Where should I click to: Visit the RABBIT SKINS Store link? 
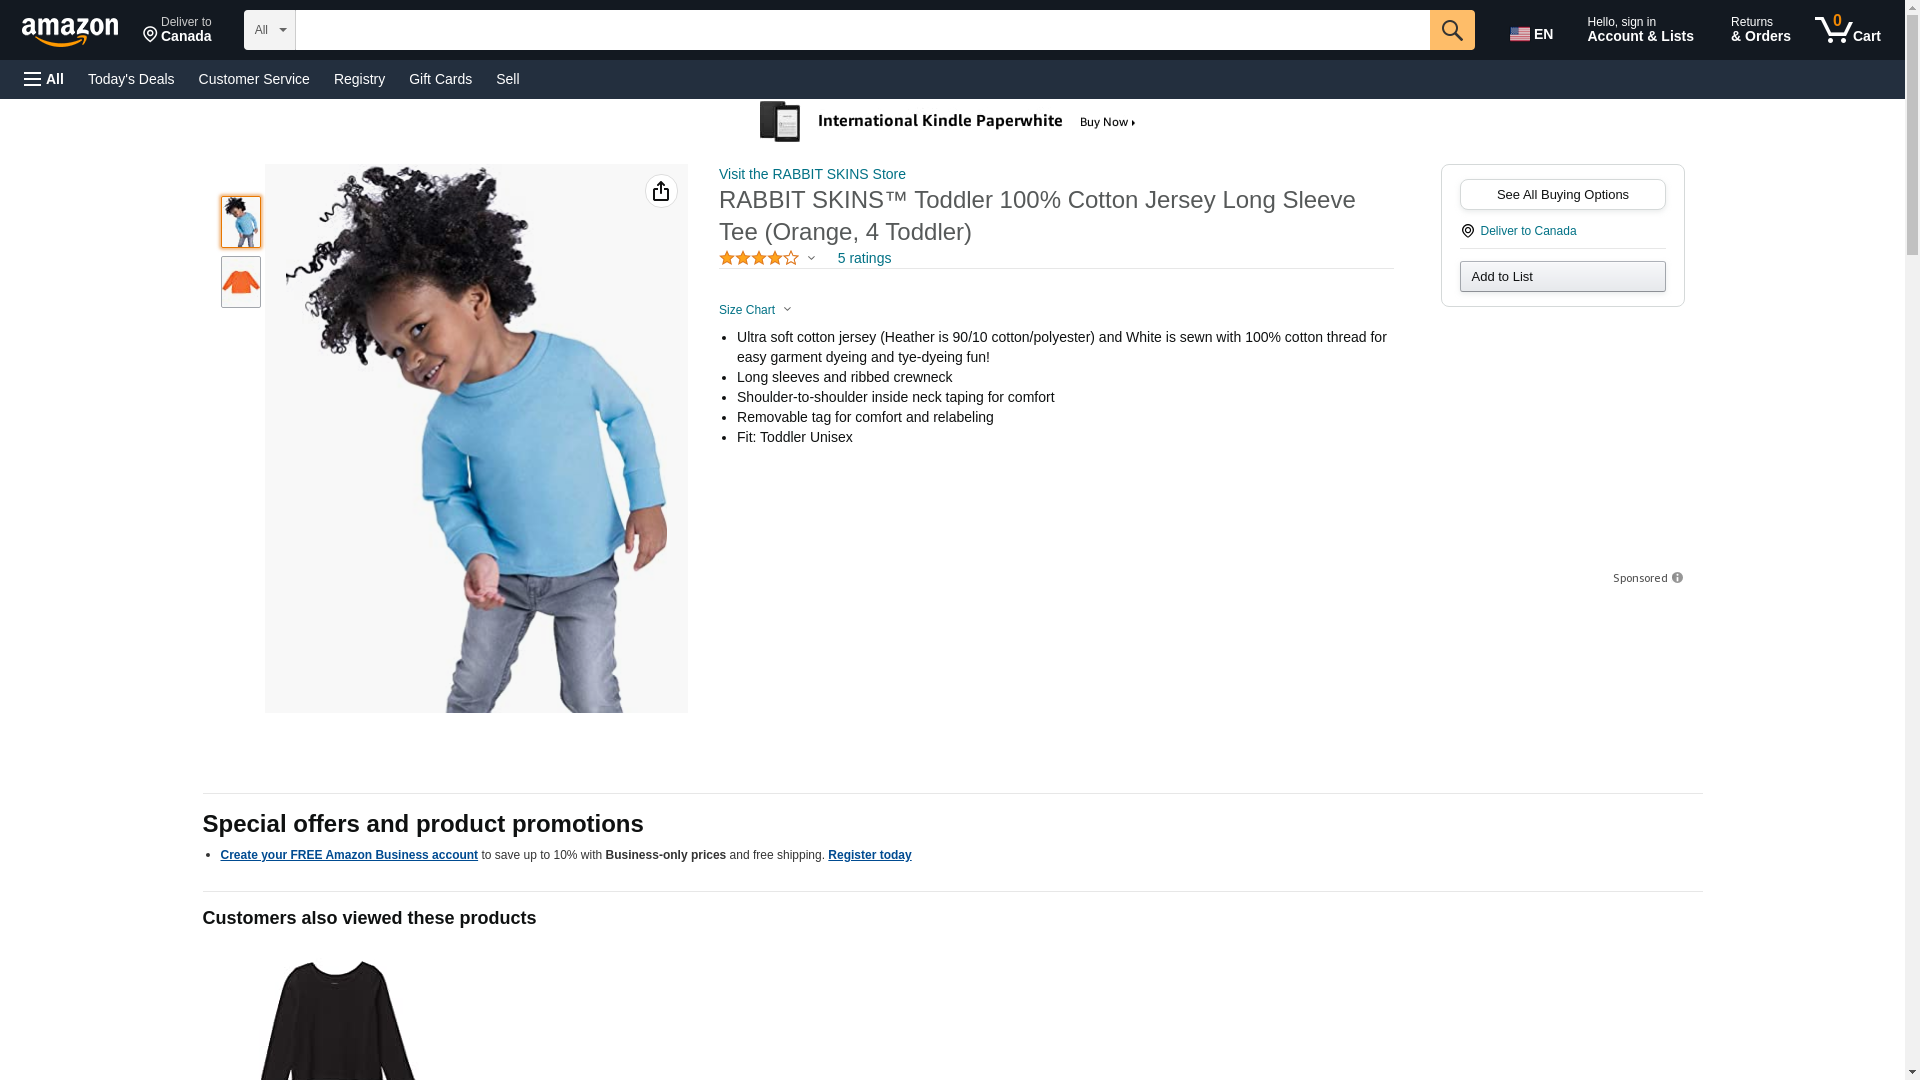point(812,174)
